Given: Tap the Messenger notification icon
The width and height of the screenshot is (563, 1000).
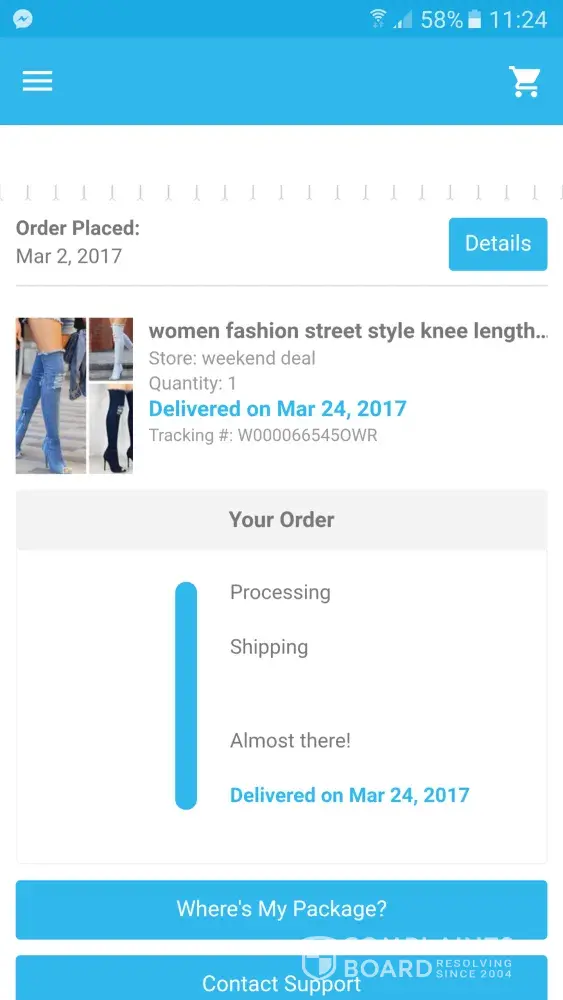Looking at the screenshot, I should tap(22, 19).
